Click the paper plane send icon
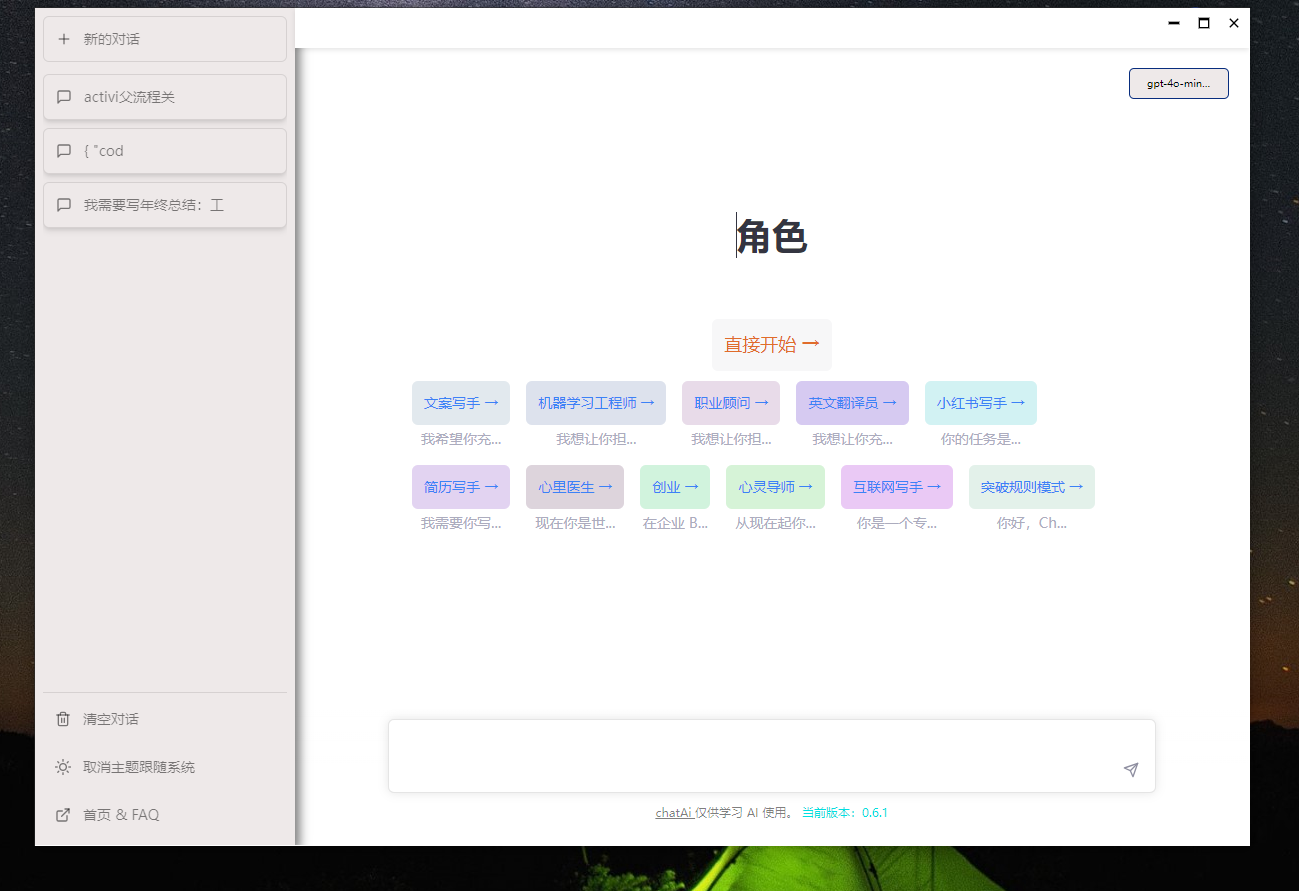Screen dimensions: 1299x891 pyautogui.click(x=1131, y=769)
